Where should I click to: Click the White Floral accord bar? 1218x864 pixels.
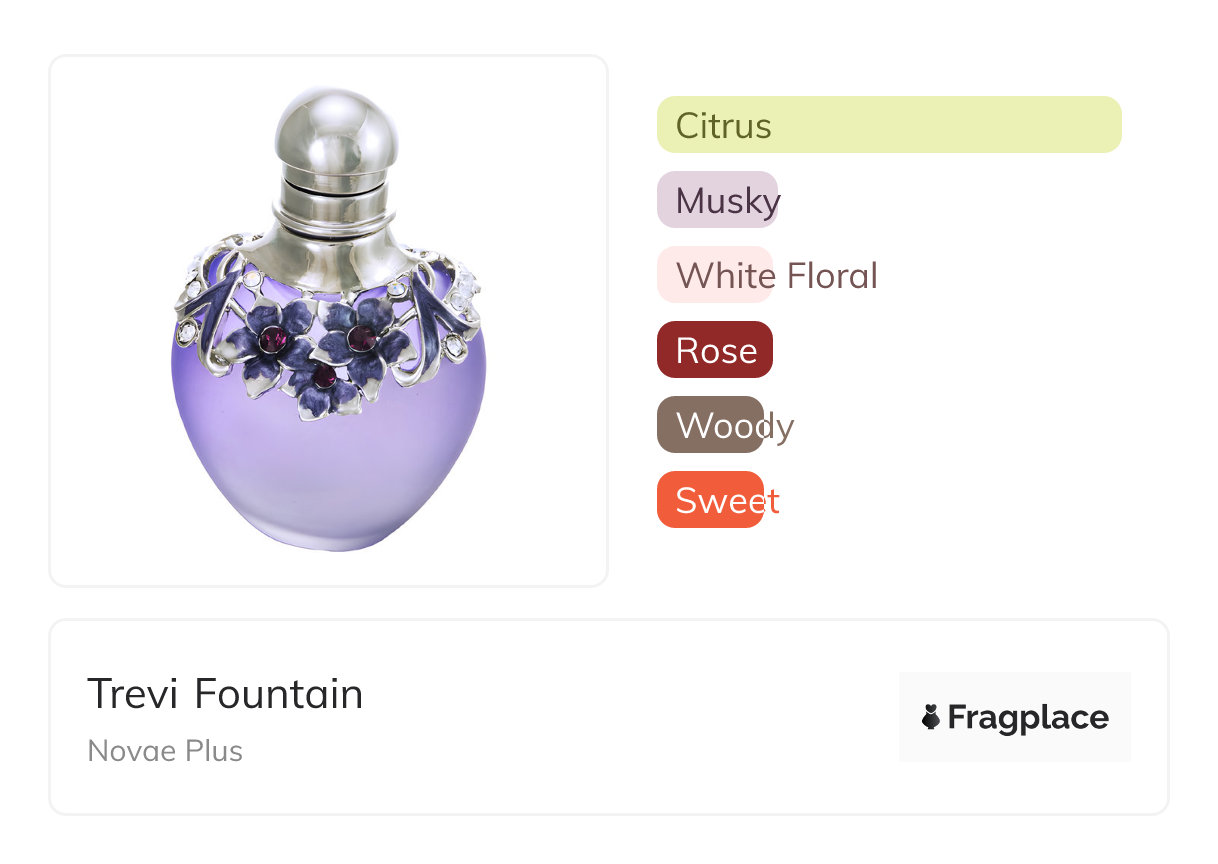714,275
